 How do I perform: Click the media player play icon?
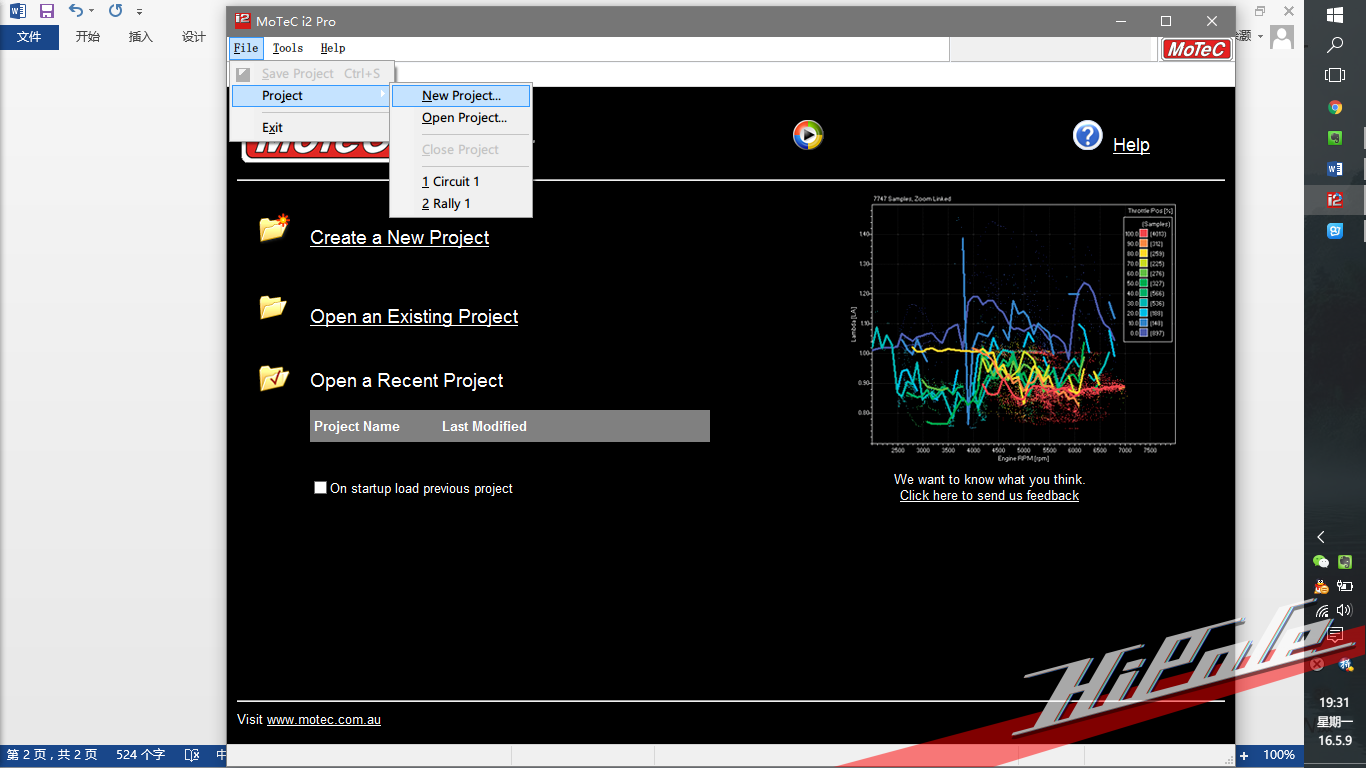[x=808, y=135]
